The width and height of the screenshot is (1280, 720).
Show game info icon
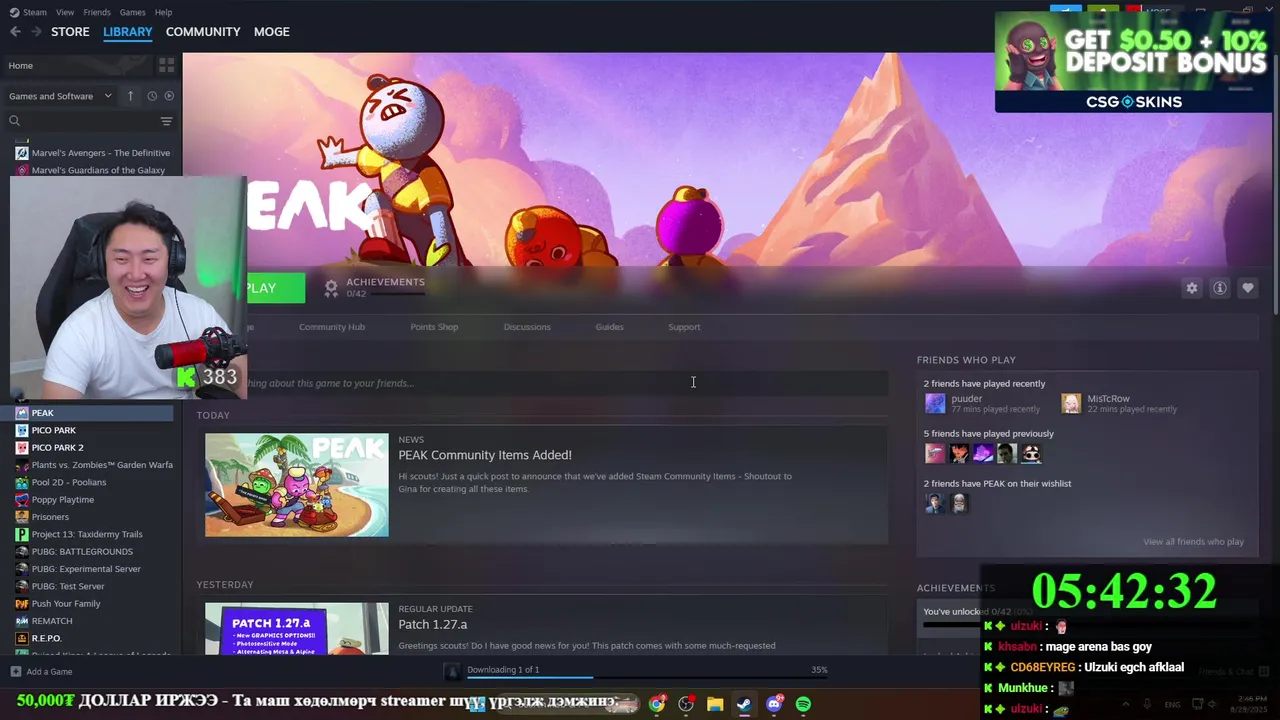click(1220, 288)
